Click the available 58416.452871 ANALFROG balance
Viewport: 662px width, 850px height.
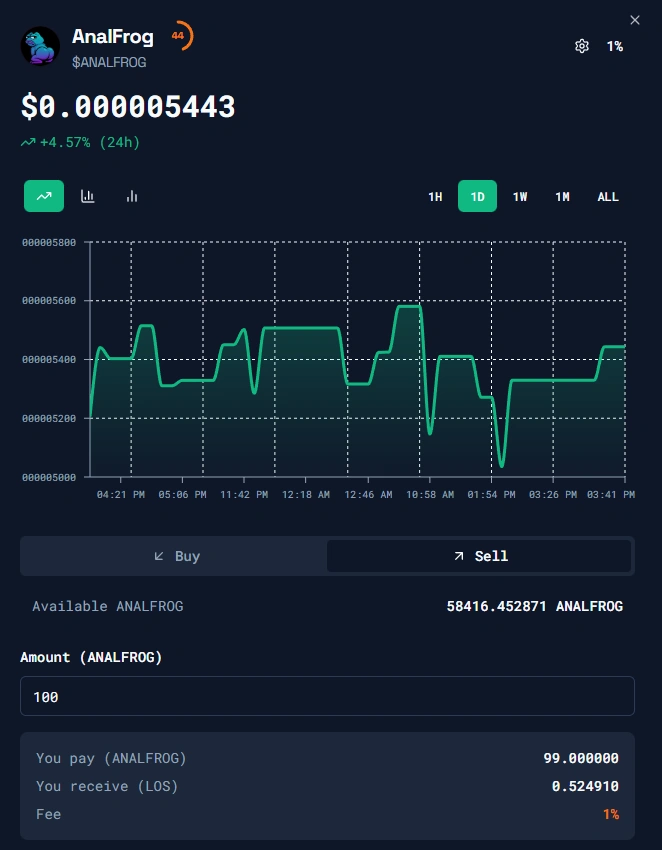[534, 606]
